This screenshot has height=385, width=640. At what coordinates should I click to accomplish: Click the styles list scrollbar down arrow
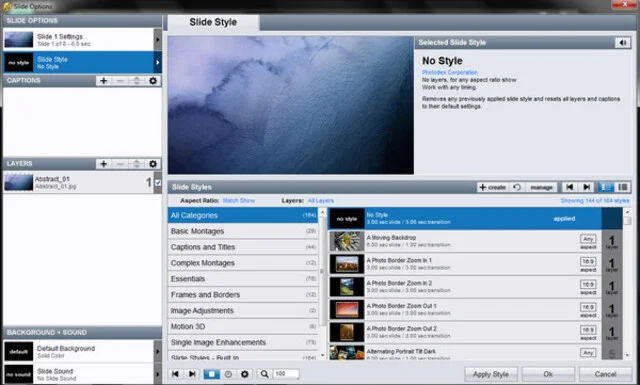point(627,356)
